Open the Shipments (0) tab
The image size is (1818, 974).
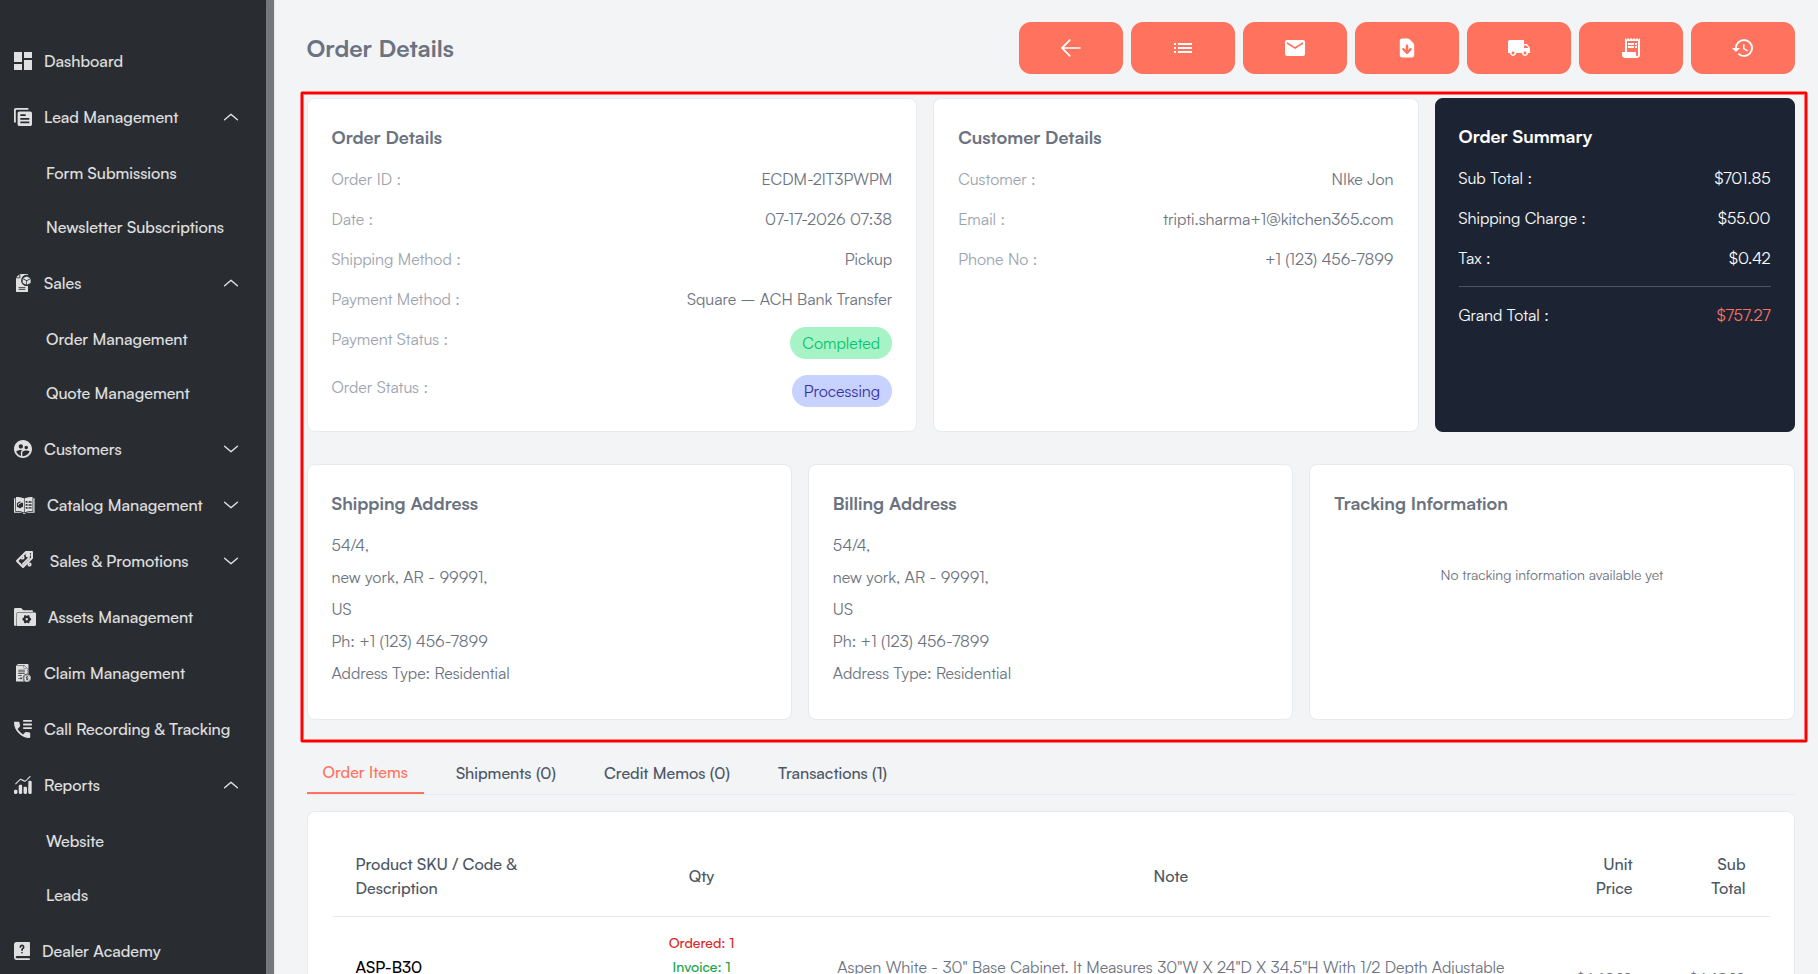505,773
